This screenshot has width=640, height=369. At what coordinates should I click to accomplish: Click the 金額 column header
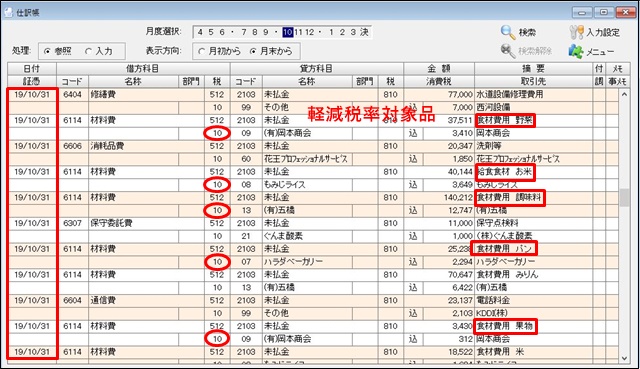(x=439, y=69)
